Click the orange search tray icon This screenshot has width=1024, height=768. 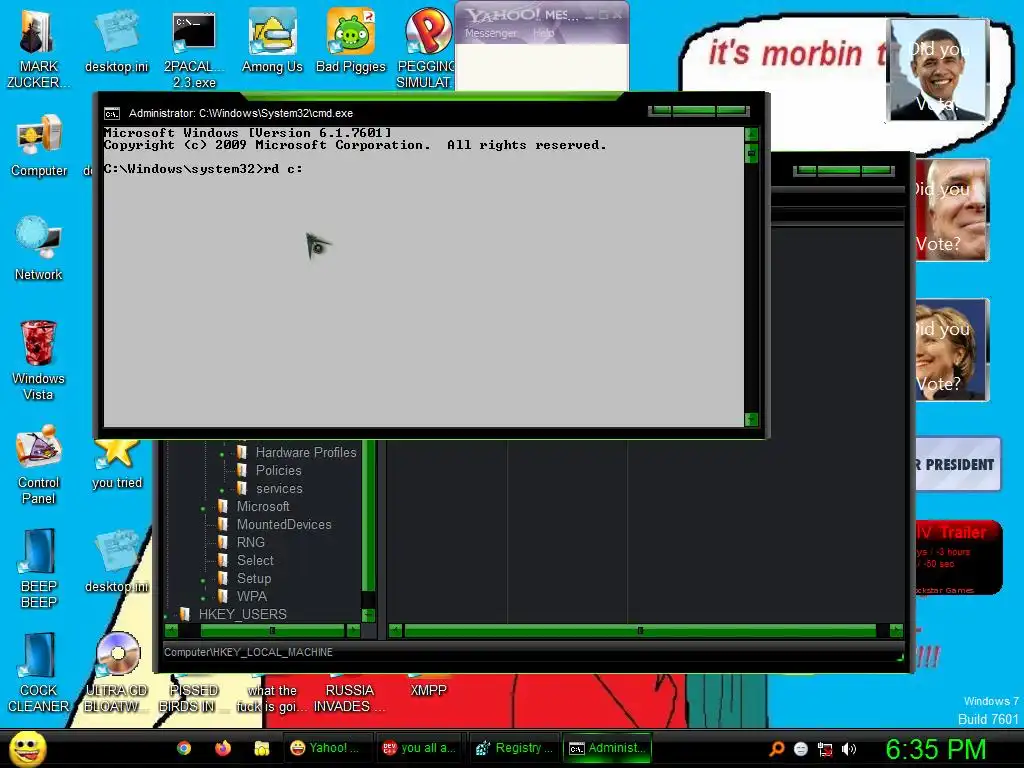coord(777,749)
